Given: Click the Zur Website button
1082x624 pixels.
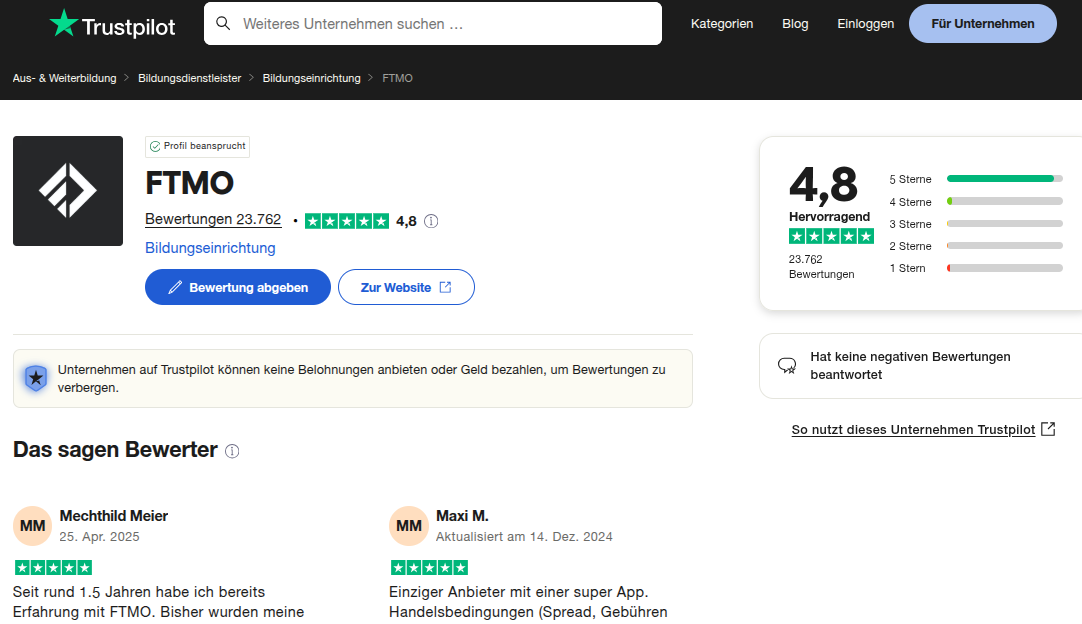Looking at the screenshot, I should pos(406,287).
